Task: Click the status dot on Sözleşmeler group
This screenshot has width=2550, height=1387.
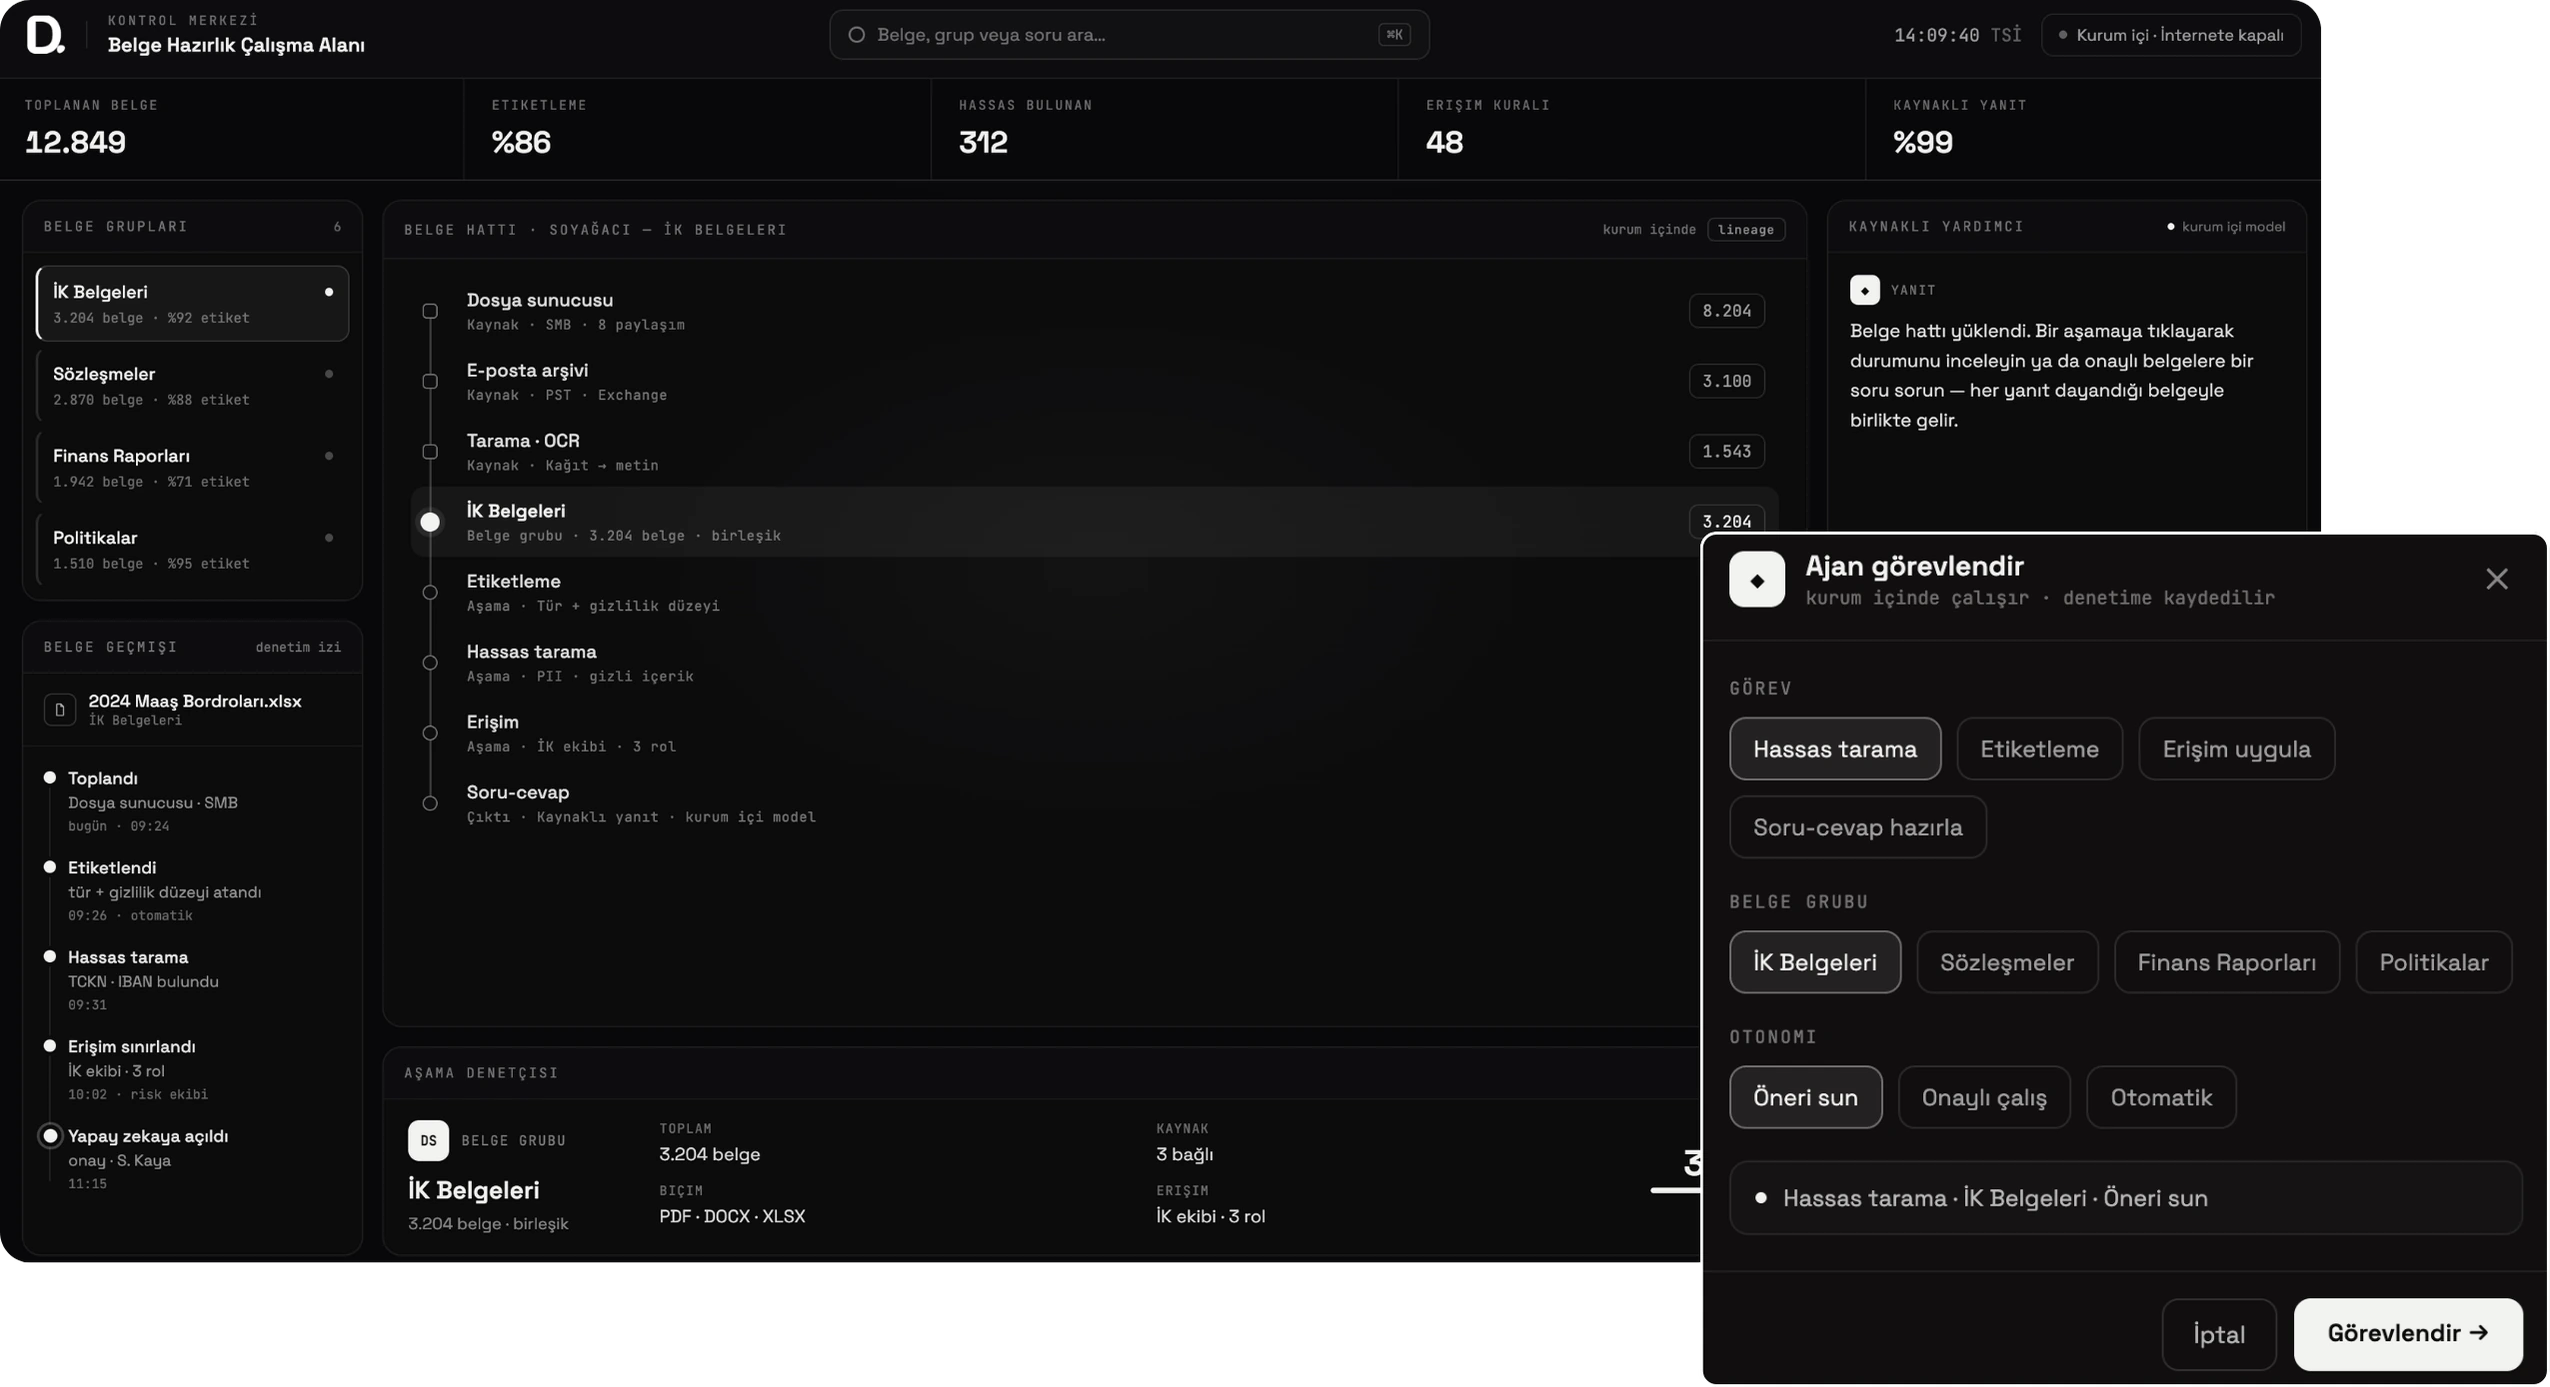Action: (x=329, y=374)
